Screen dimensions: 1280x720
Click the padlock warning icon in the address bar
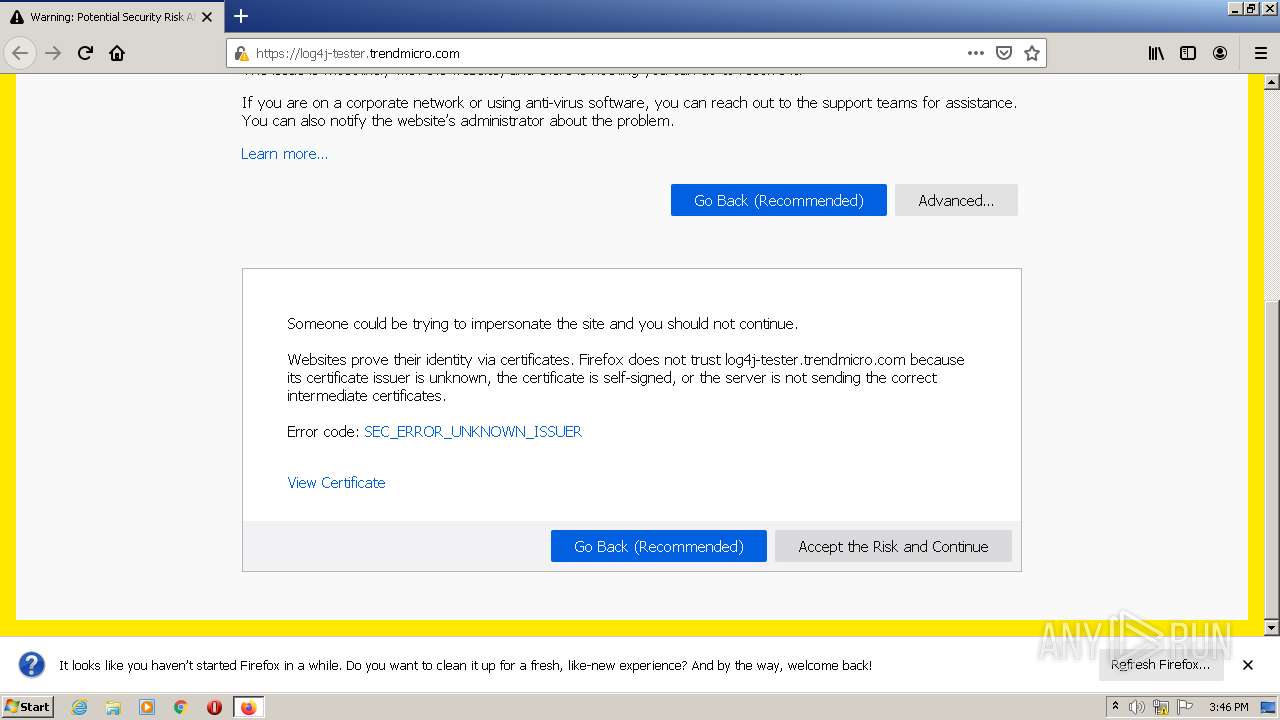click(241, 54)
